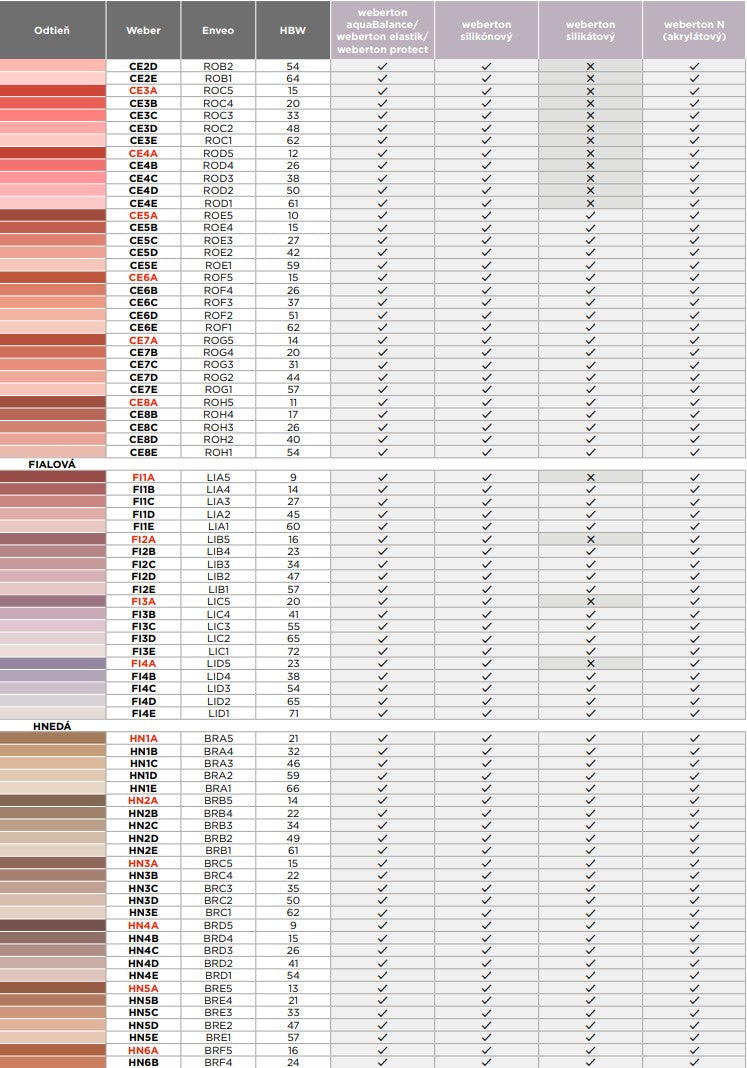The width and height of the screenshot is (747, 1068).
Task: Click the X mark in row FI3A
Action: point(590,601)
